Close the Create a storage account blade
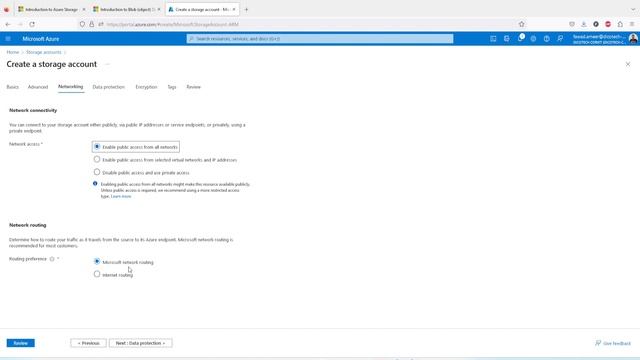Screen dimensions: 640x360 pyautogui.click(x=628, y=64)
